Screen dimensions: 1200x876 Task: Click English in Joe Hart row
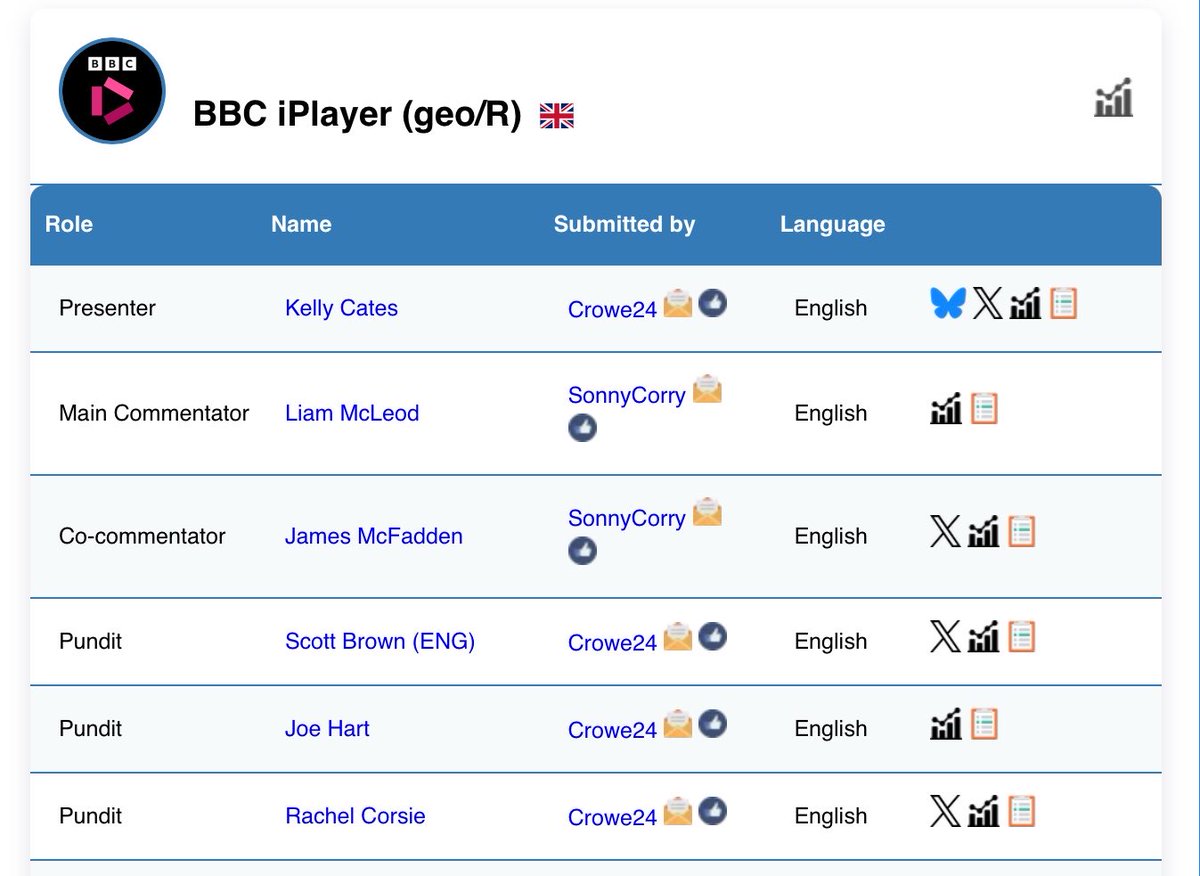click(831, 728)
